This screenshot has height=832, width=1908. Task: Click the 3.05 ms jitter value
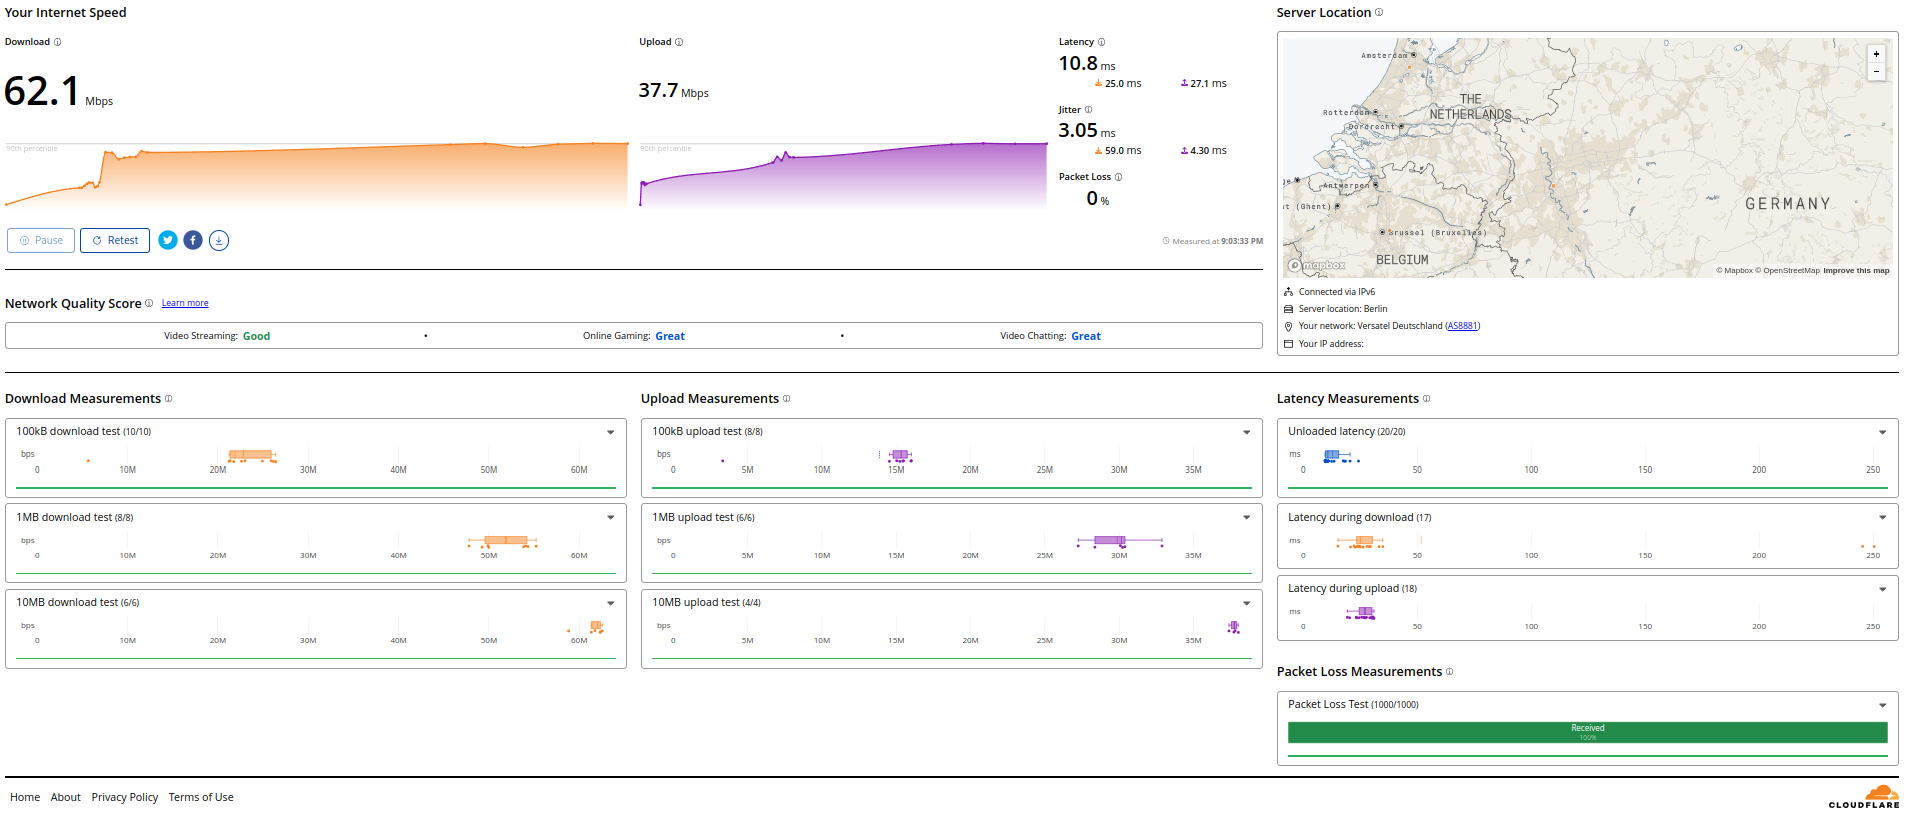pyautogui.click(x=1087, y=131)
